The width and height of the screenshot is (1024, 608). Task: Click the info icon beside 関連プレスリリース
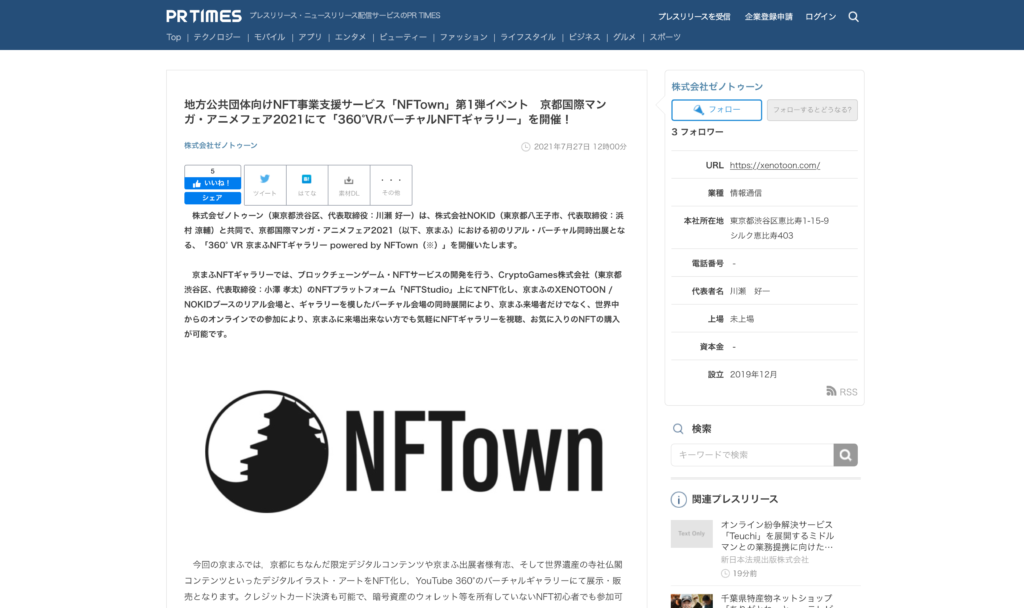click(x=679, y=500)
